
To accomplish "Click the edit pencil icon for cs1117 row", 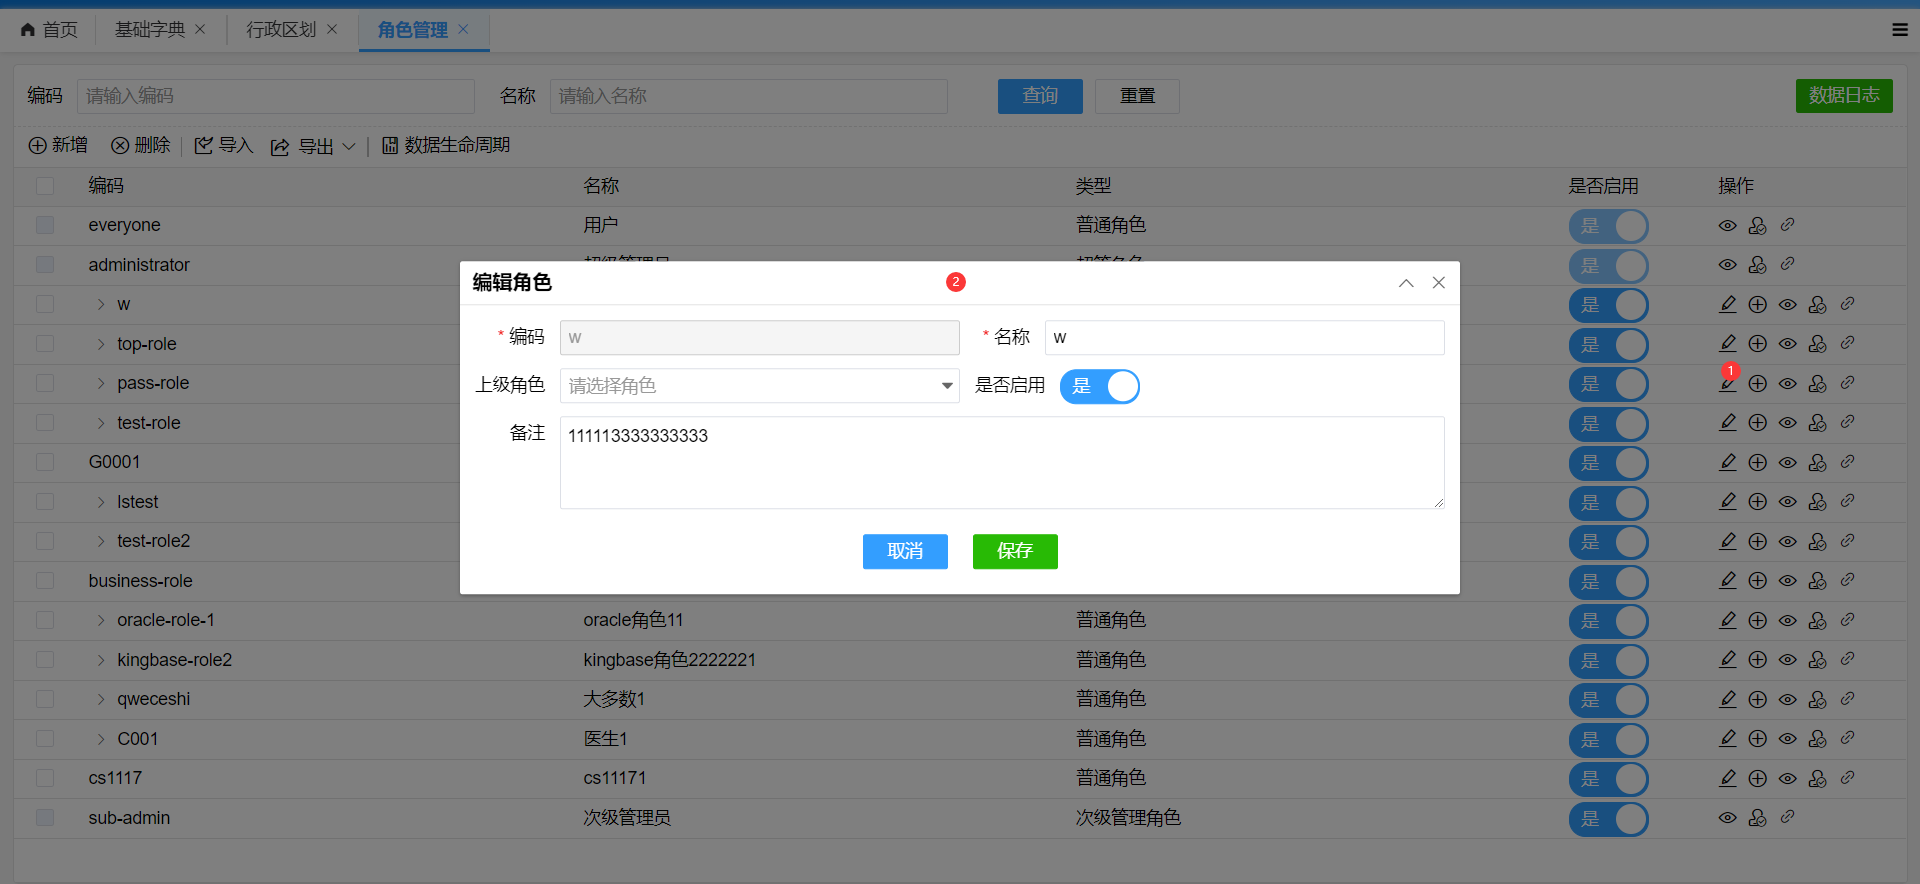I will pyautogui.click(x=1727, y=778).
